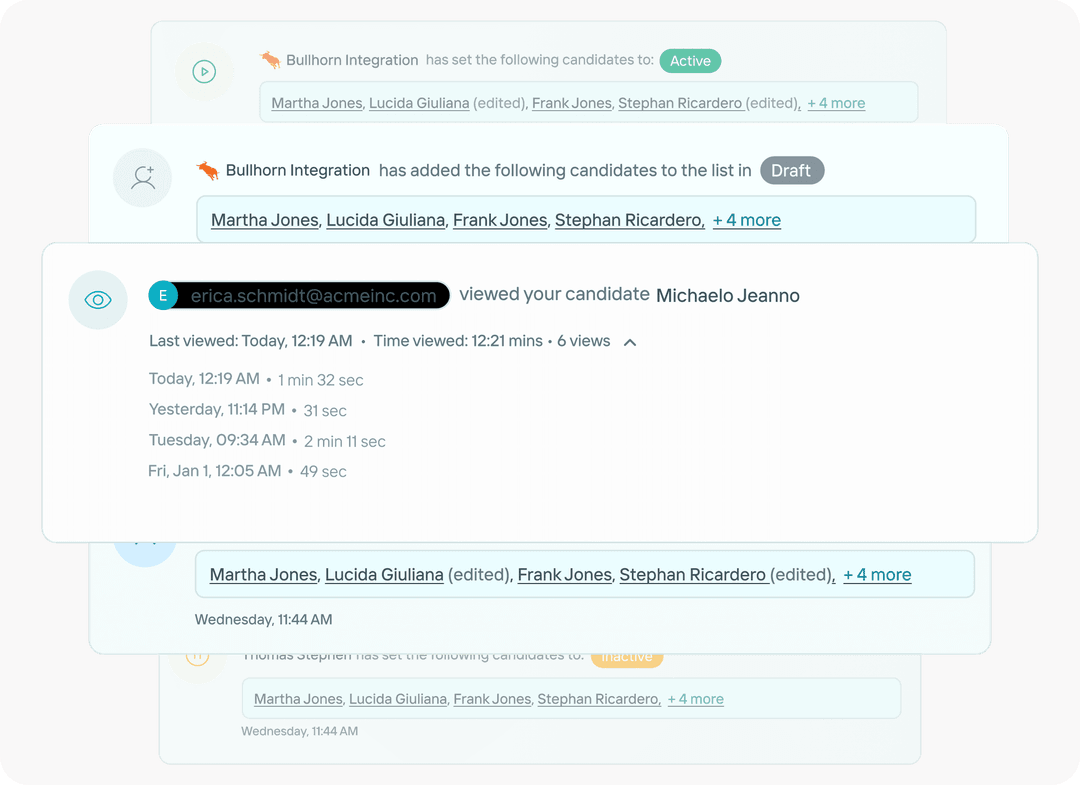The width and height of the screenshot is (1080, 785).
Task: Expand the '+ 4 more' candidates in Draft list
Action: (x=746, y=219)
